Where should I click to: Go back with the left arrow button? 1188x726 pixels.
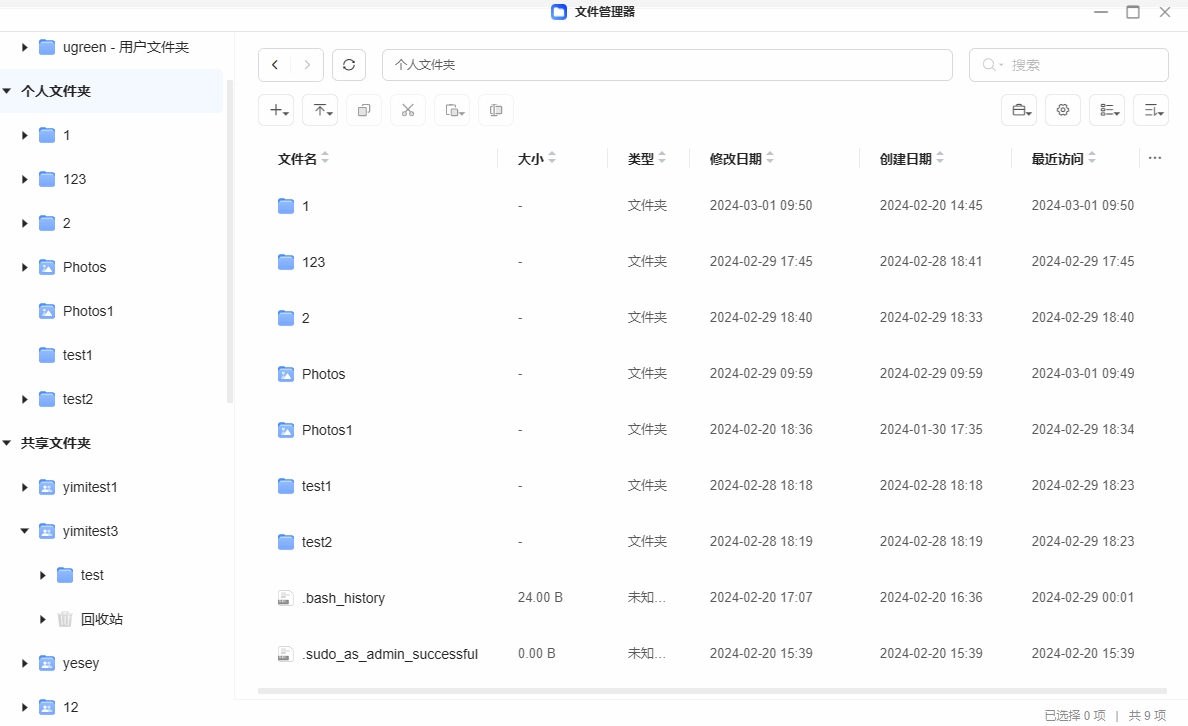pyautogui.click(x=275, y=65)
